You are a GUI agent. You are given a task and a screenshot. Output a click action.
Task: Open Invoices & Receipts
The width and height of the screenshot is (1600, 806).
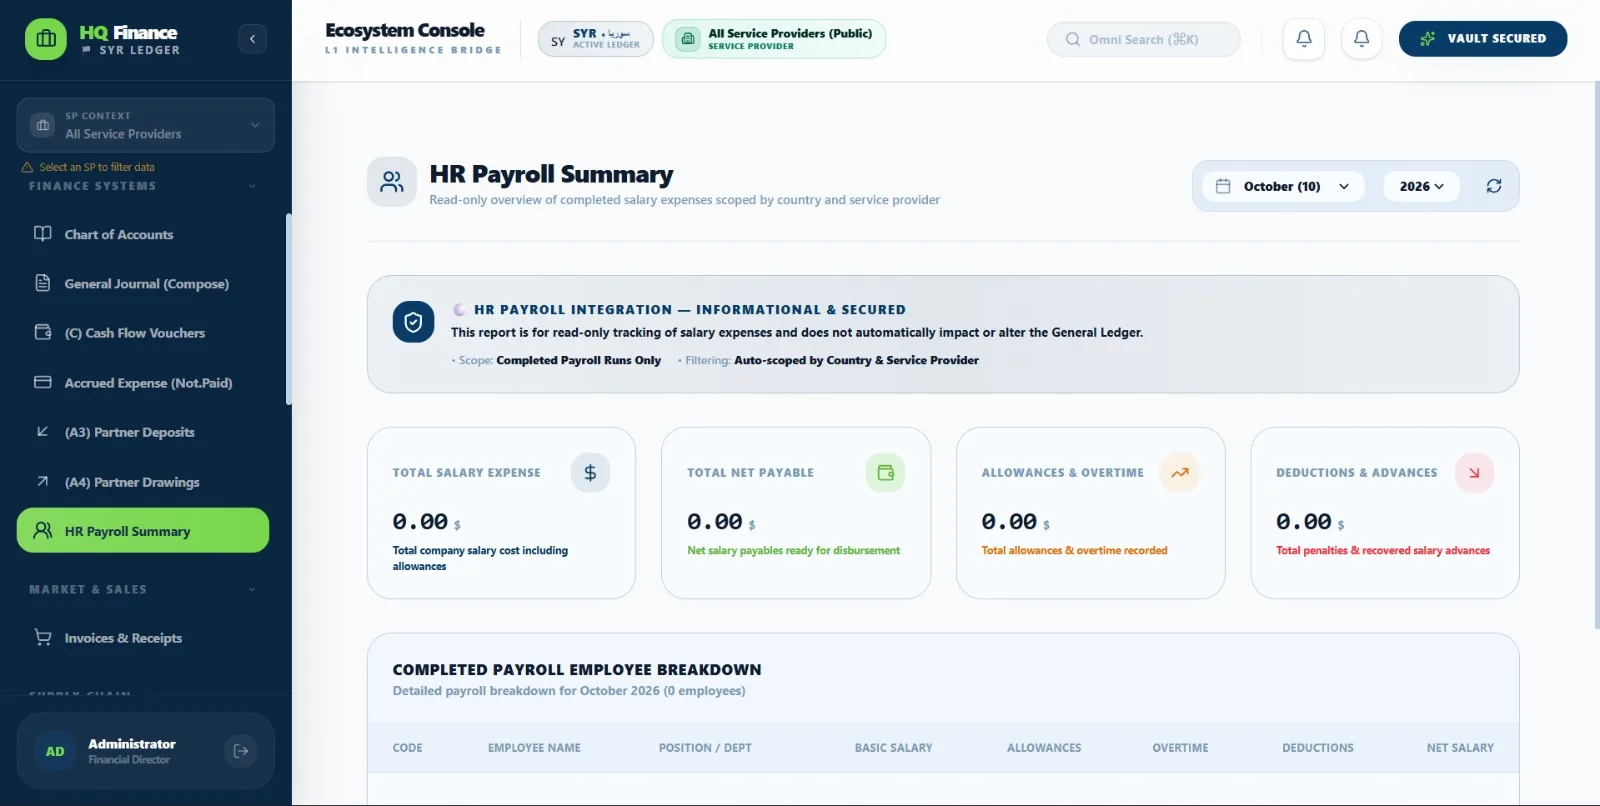143,638
